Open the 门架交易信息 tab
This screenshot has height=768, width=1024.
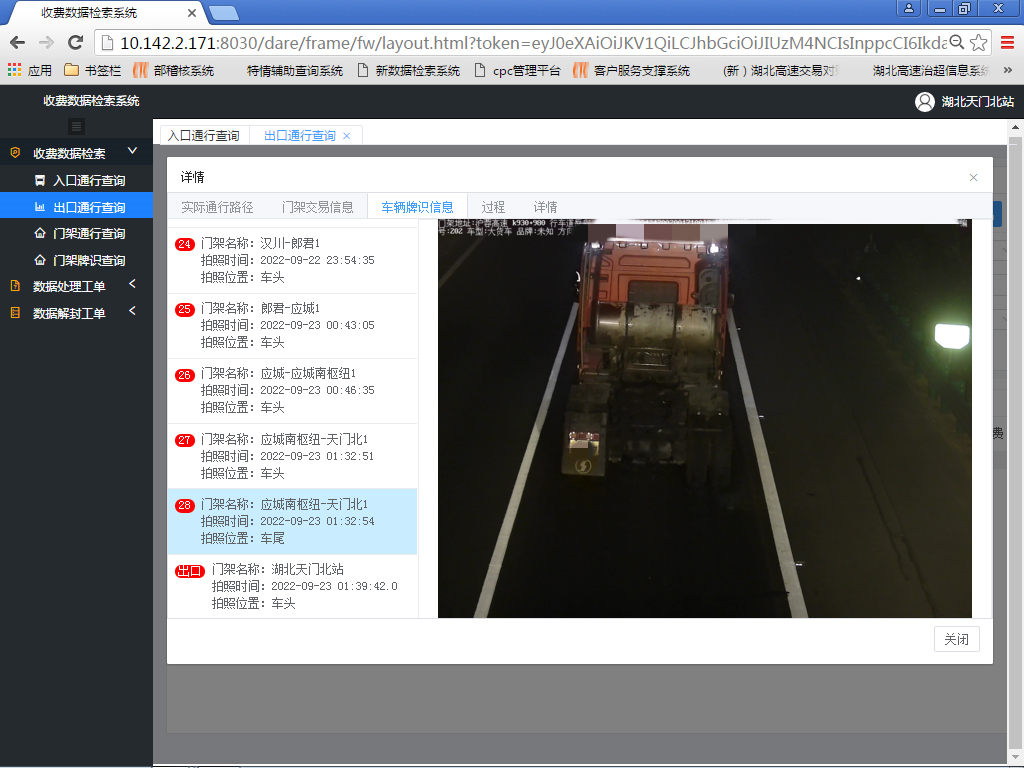coord(317,207)
